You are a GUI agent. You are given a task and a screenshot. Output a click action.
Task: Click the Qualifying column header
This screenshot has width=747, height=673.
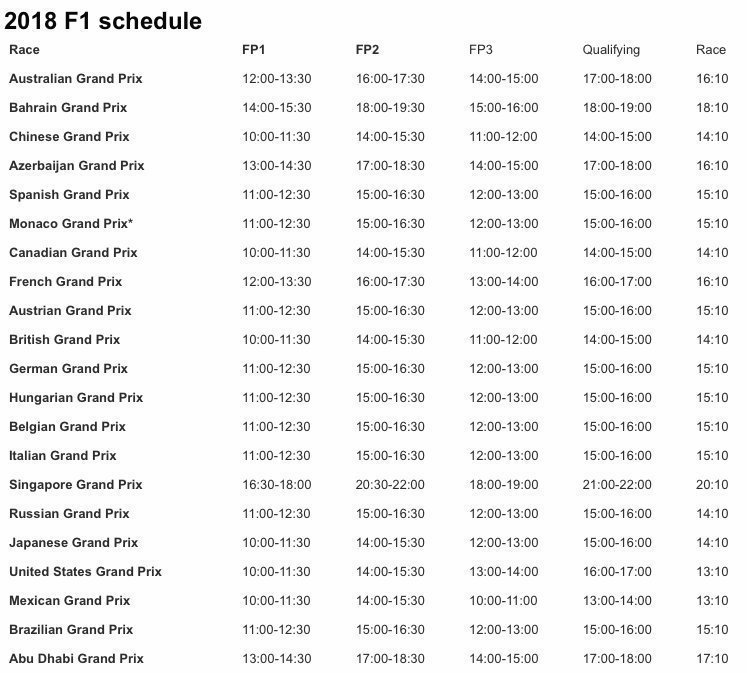pos(611,50)
